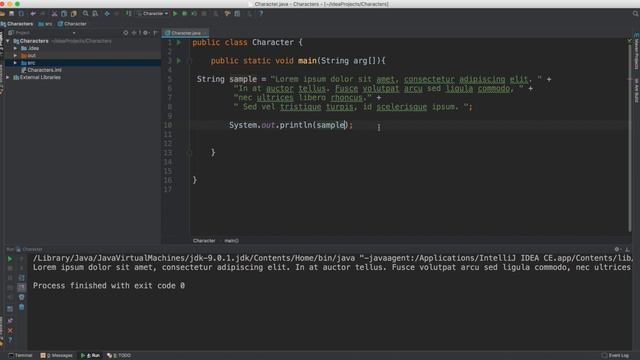Rerun Character in the Run tool window
Viewport: 640px width, 360px height.
(x=10, y=259)
